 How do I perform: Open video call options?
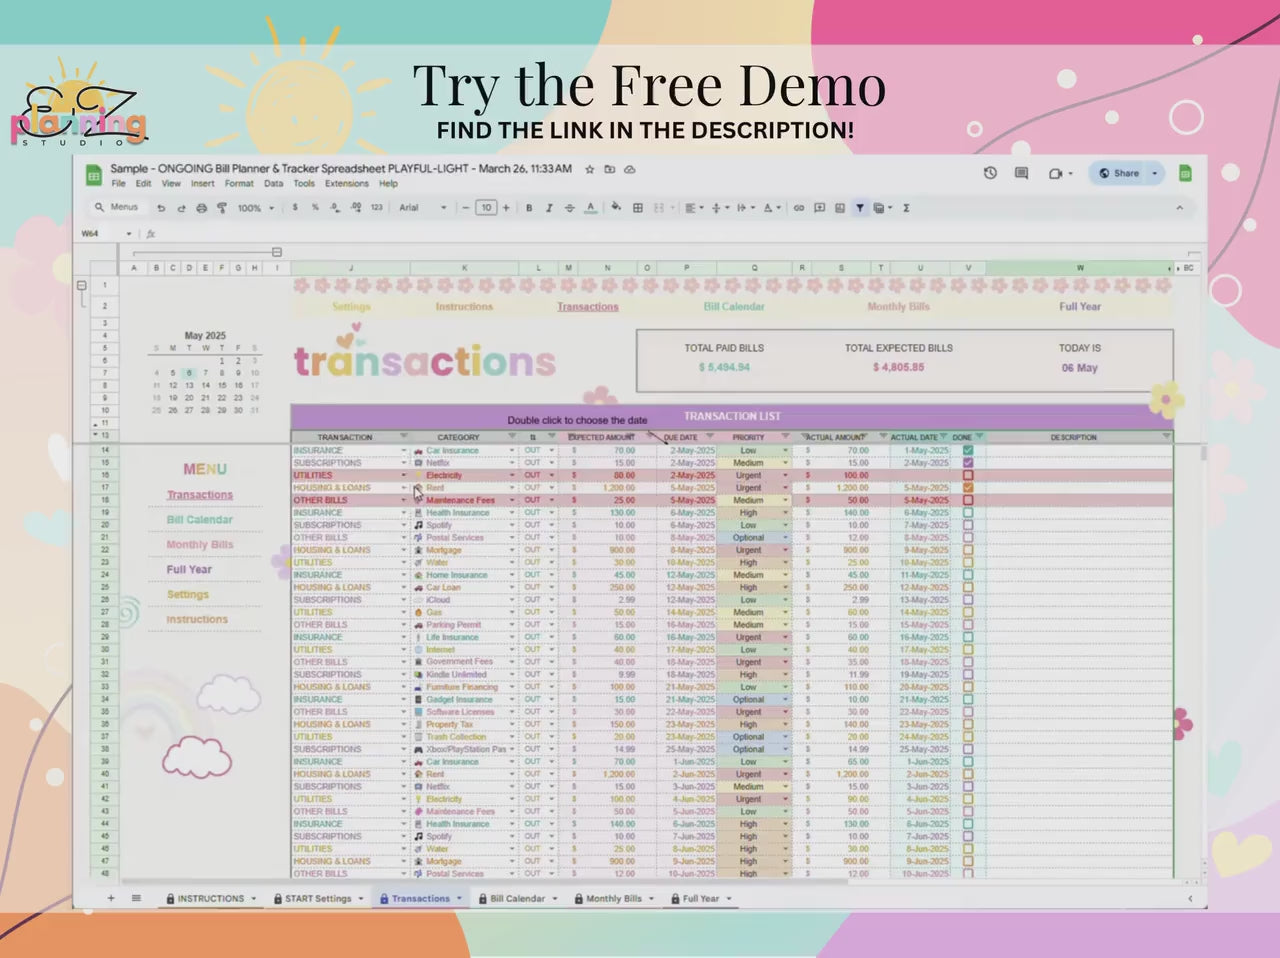(x=1060, y=173)
